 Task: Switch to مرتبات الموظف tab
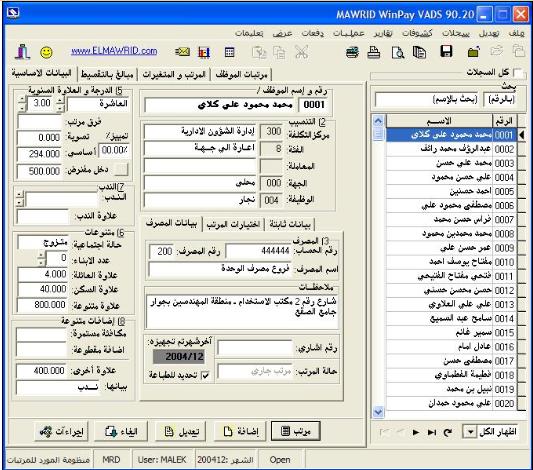[x=242, y=74]
